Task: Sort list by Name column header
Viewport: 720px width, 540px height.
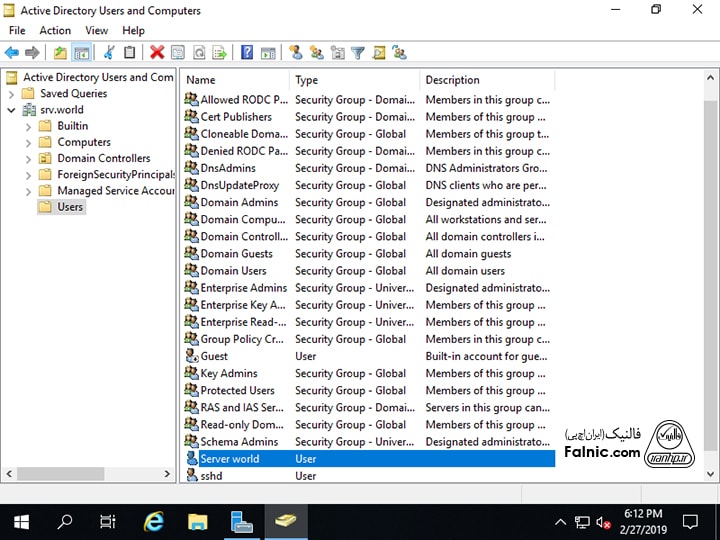Action: [235, 80]
